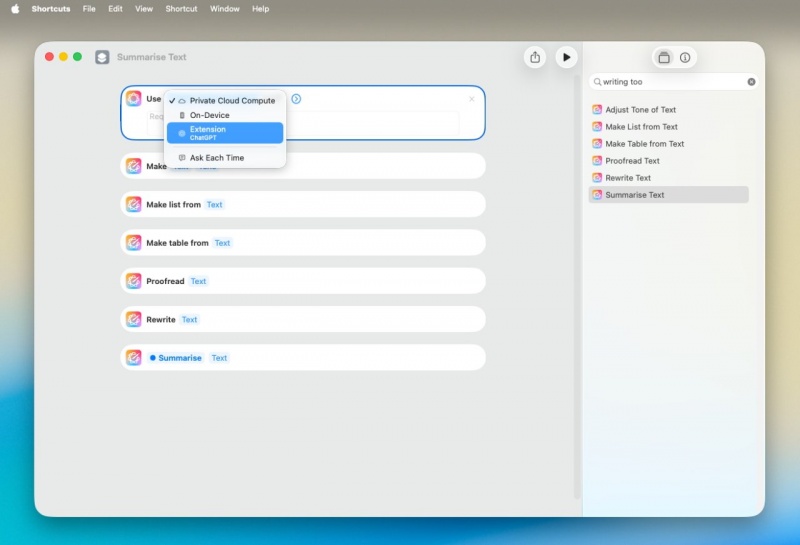Image resolution: width=800 pixels, height=545 pixels.
Task: Open the Shortcut menu
Action: pyautogui.click(x=181, y=9)
